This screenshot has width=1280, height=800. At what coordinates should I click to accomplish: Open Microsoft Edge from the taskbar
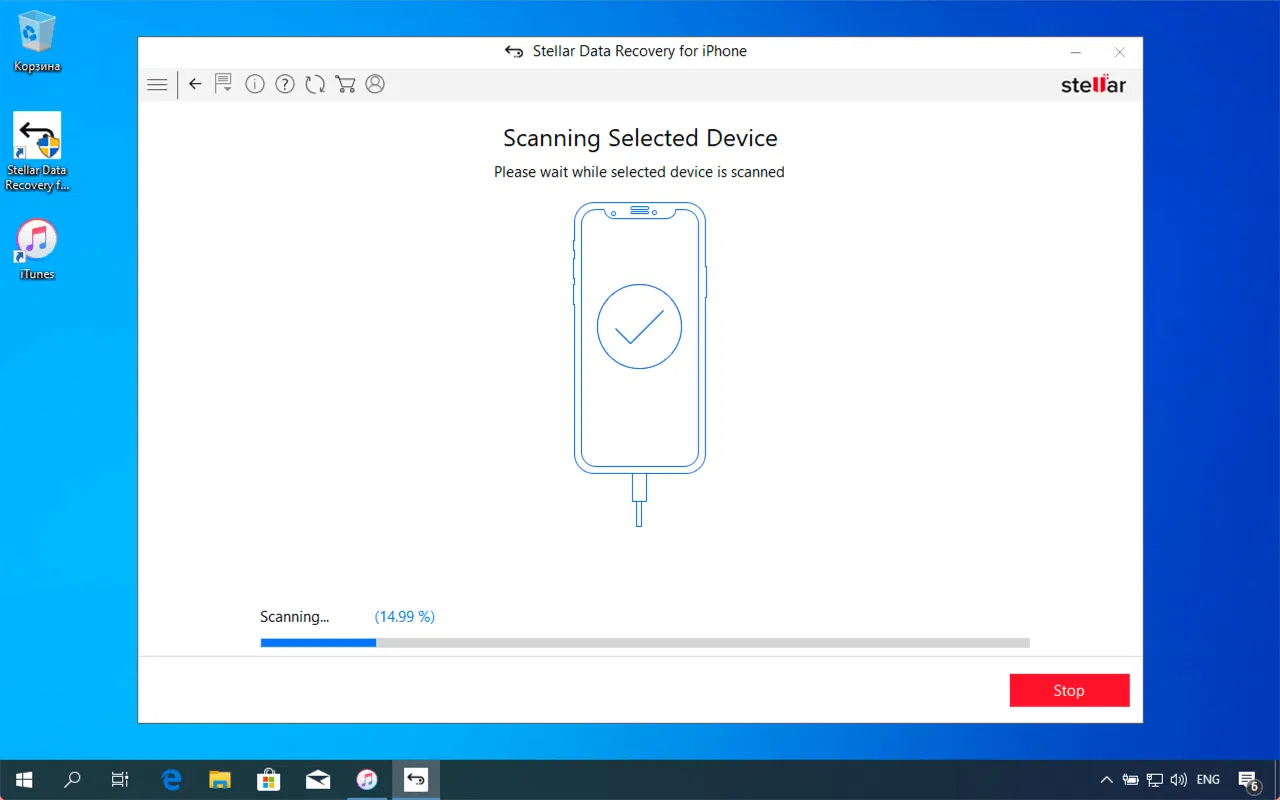pyautogui.click(x=171, y=779)
